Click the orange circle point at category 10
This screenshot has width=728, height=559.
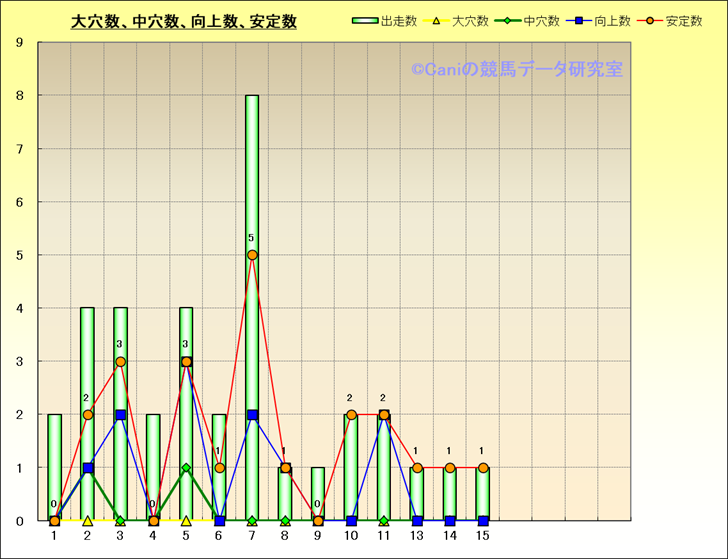(351, 415)
